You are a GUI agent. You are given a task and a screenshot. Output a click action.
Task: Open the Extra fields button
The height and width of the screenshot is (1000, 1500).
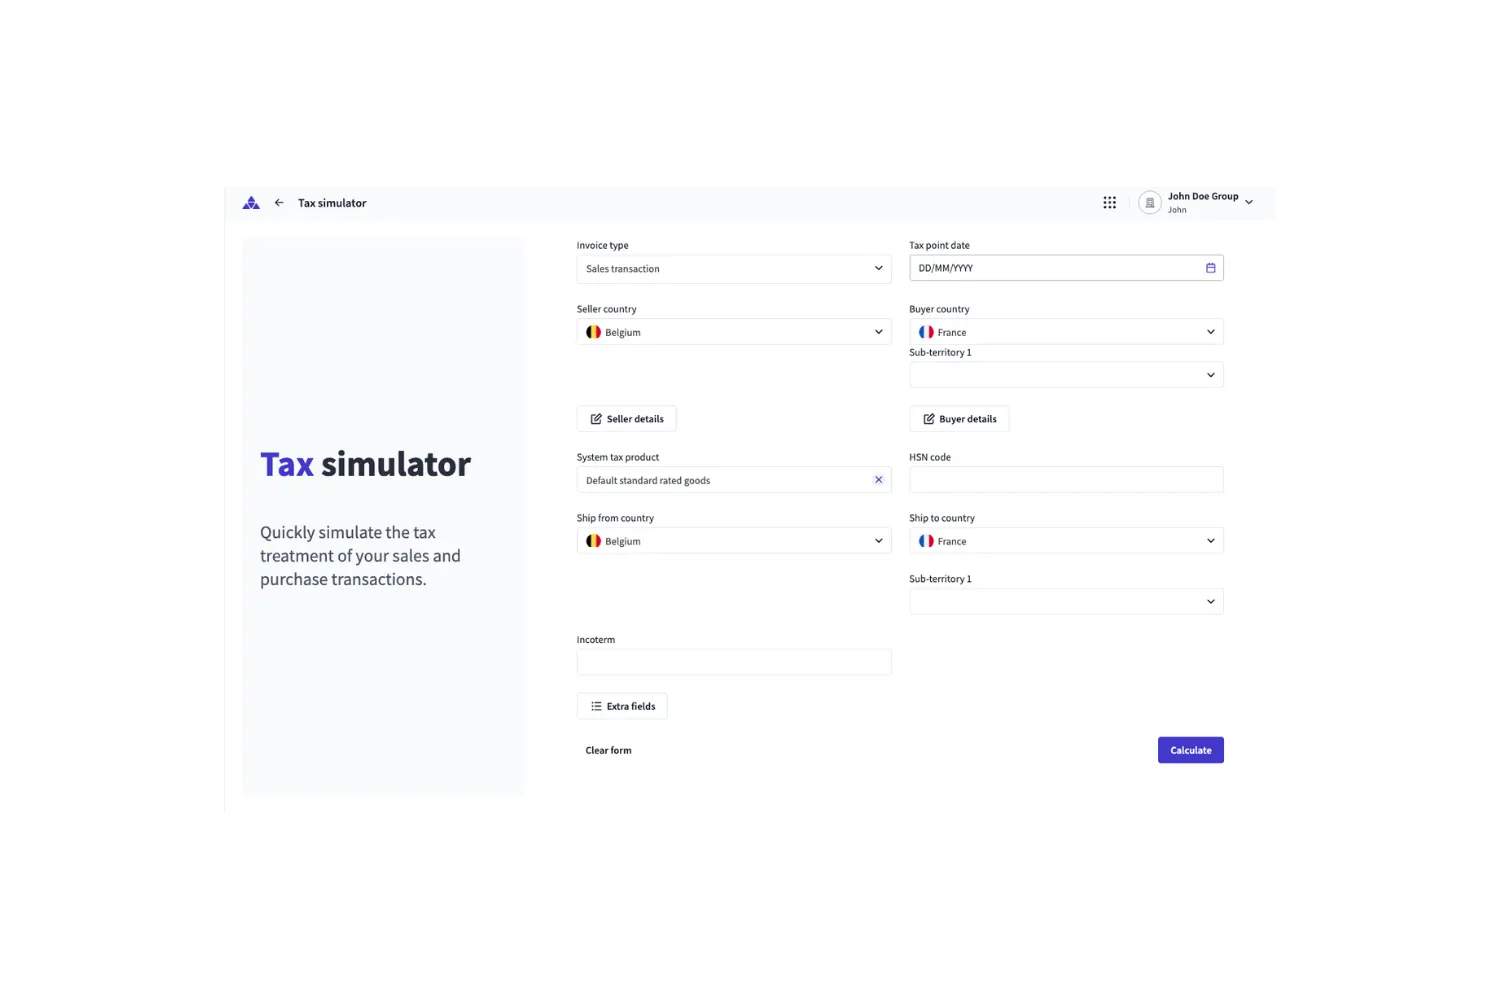click(x=622, y=706)
